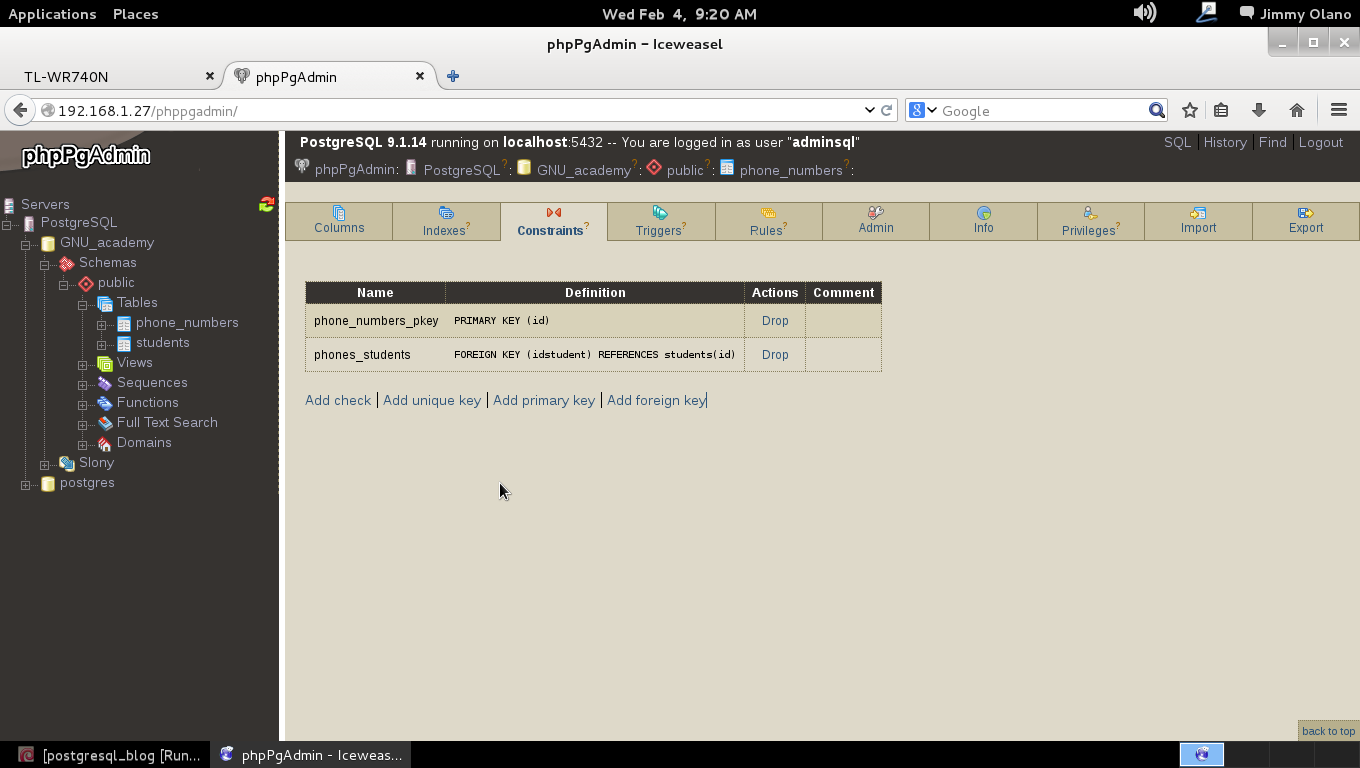Switch to the Indexes tab
This screenshot has height=768, width=1360.
(446, 222)
